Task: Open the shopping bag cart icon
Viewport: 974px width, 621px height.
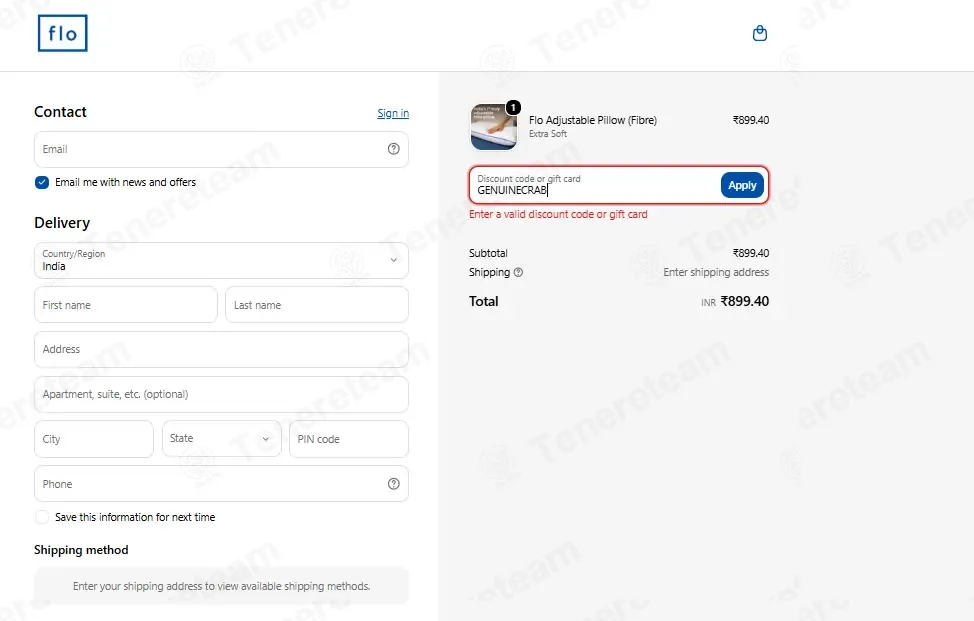Action: (760, 33)
